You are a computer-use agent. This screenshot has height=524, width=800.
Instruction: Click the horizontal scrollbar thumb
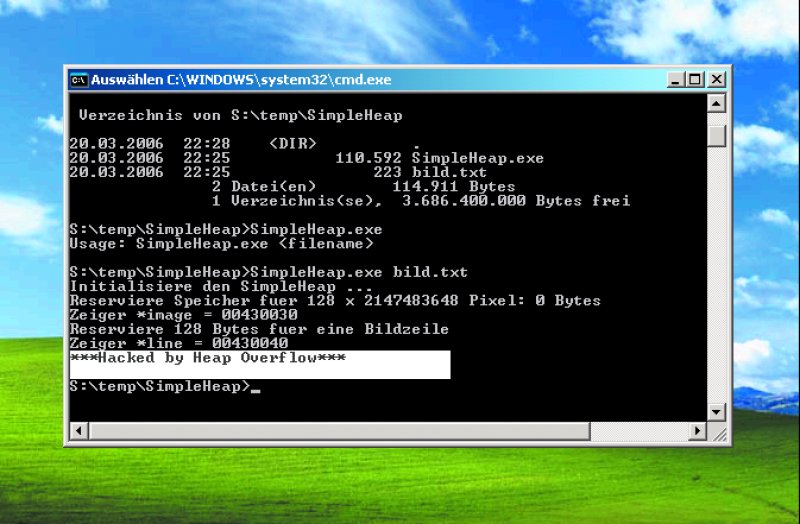pyautogui.click(x=340, y=431)
